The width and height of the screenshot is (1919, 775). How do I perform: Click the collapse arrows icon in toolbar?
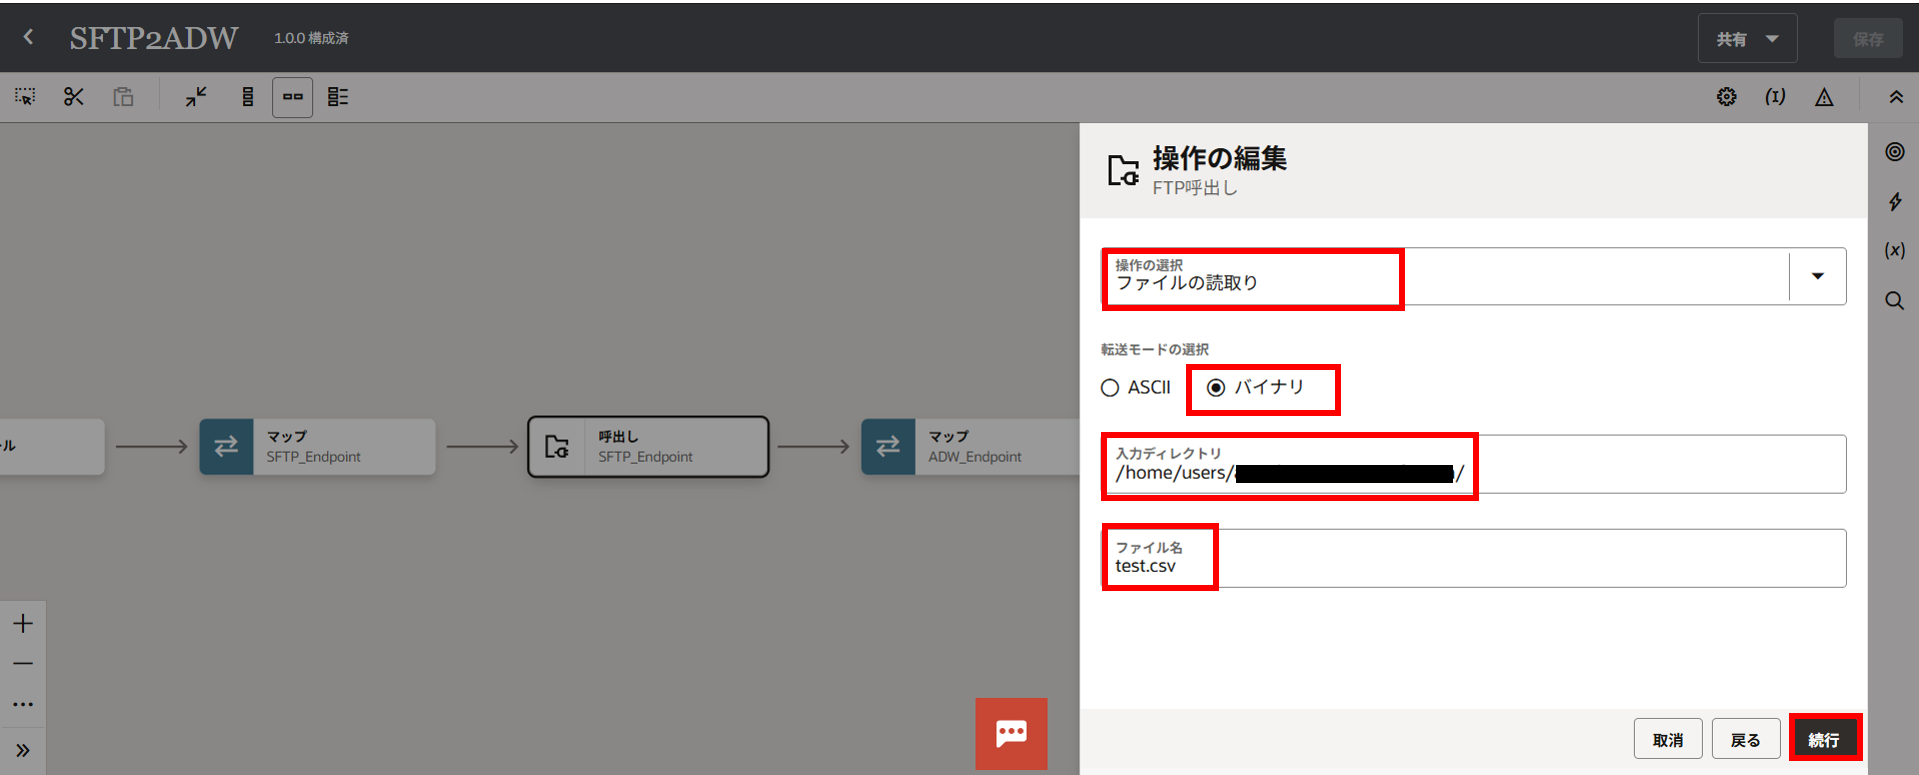pos(196,97)
